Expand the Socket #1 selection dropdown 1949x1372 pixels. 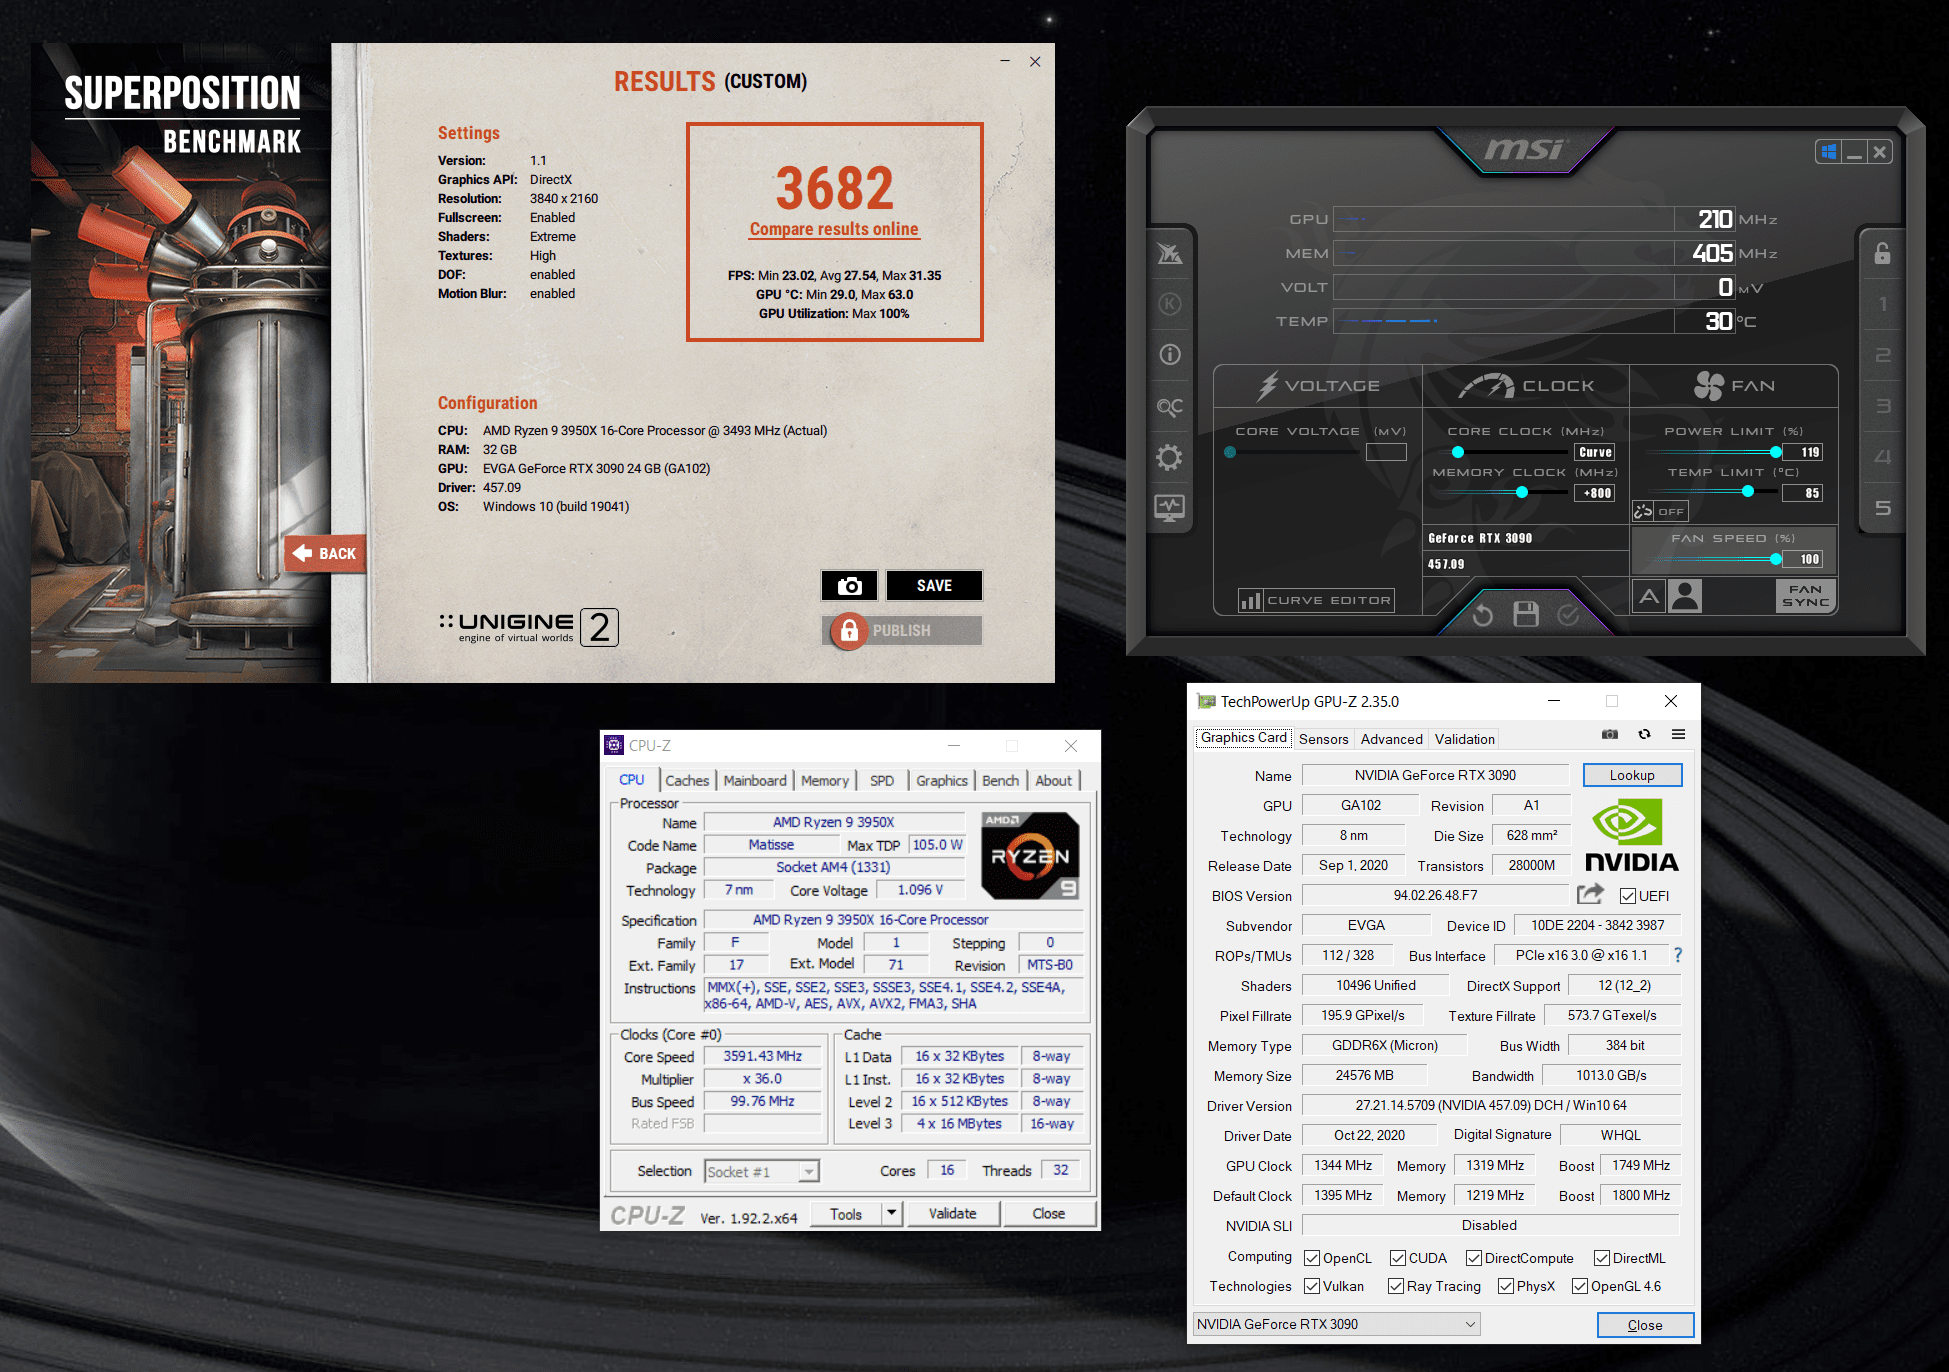pyautogui.click(x=808, y=1171)
